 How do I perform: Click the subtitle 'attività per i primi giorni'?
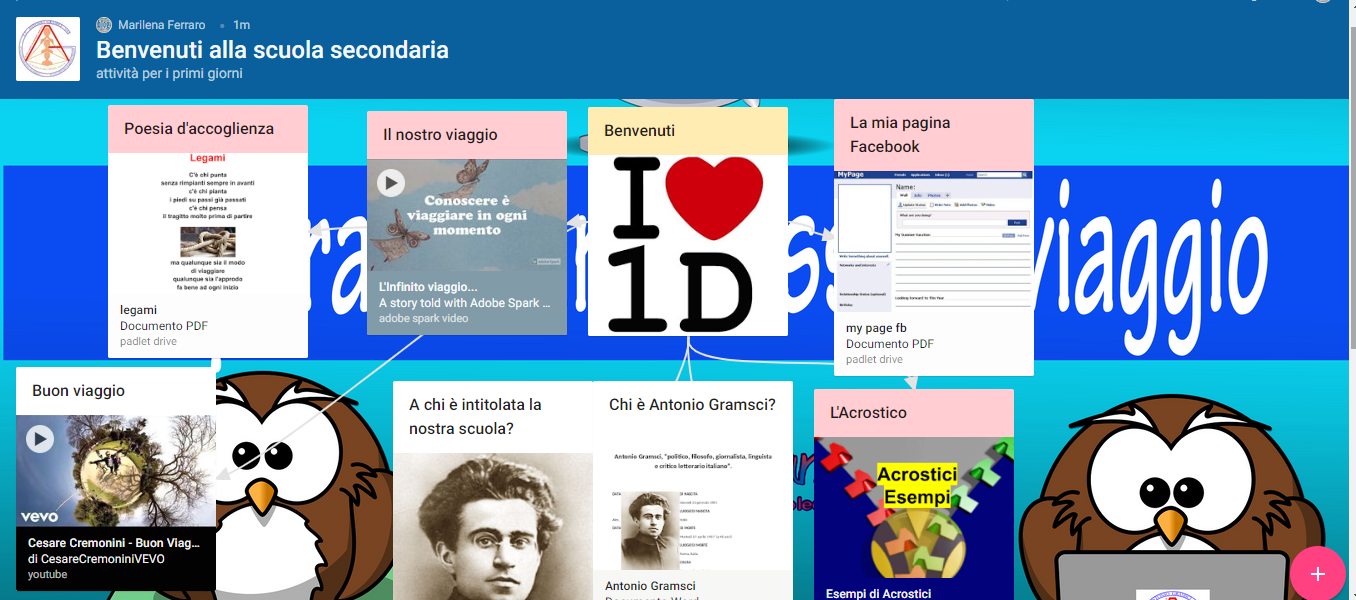click(169, 73)
